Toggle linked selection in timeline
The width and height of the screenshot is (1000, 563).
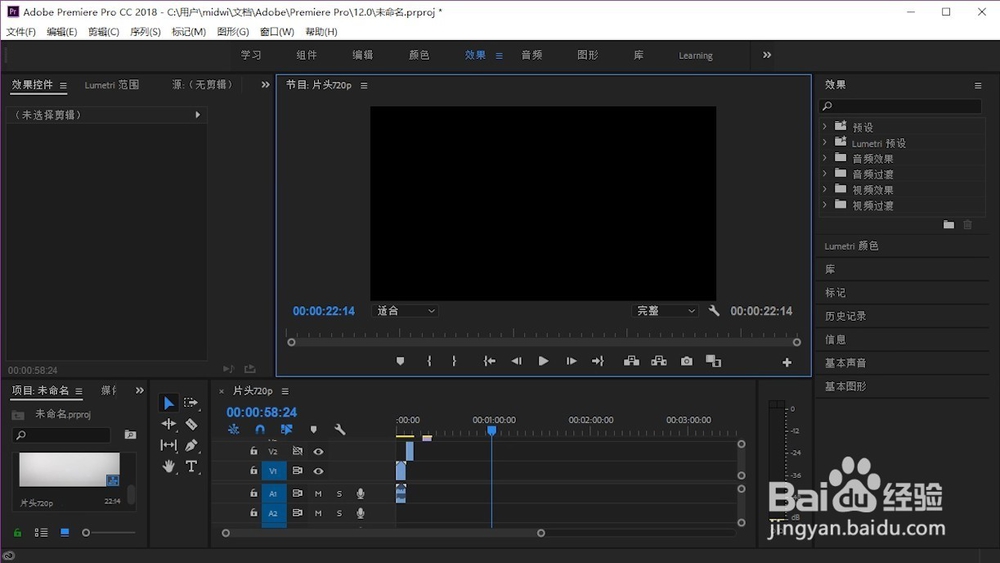click(x=286, y=430)
